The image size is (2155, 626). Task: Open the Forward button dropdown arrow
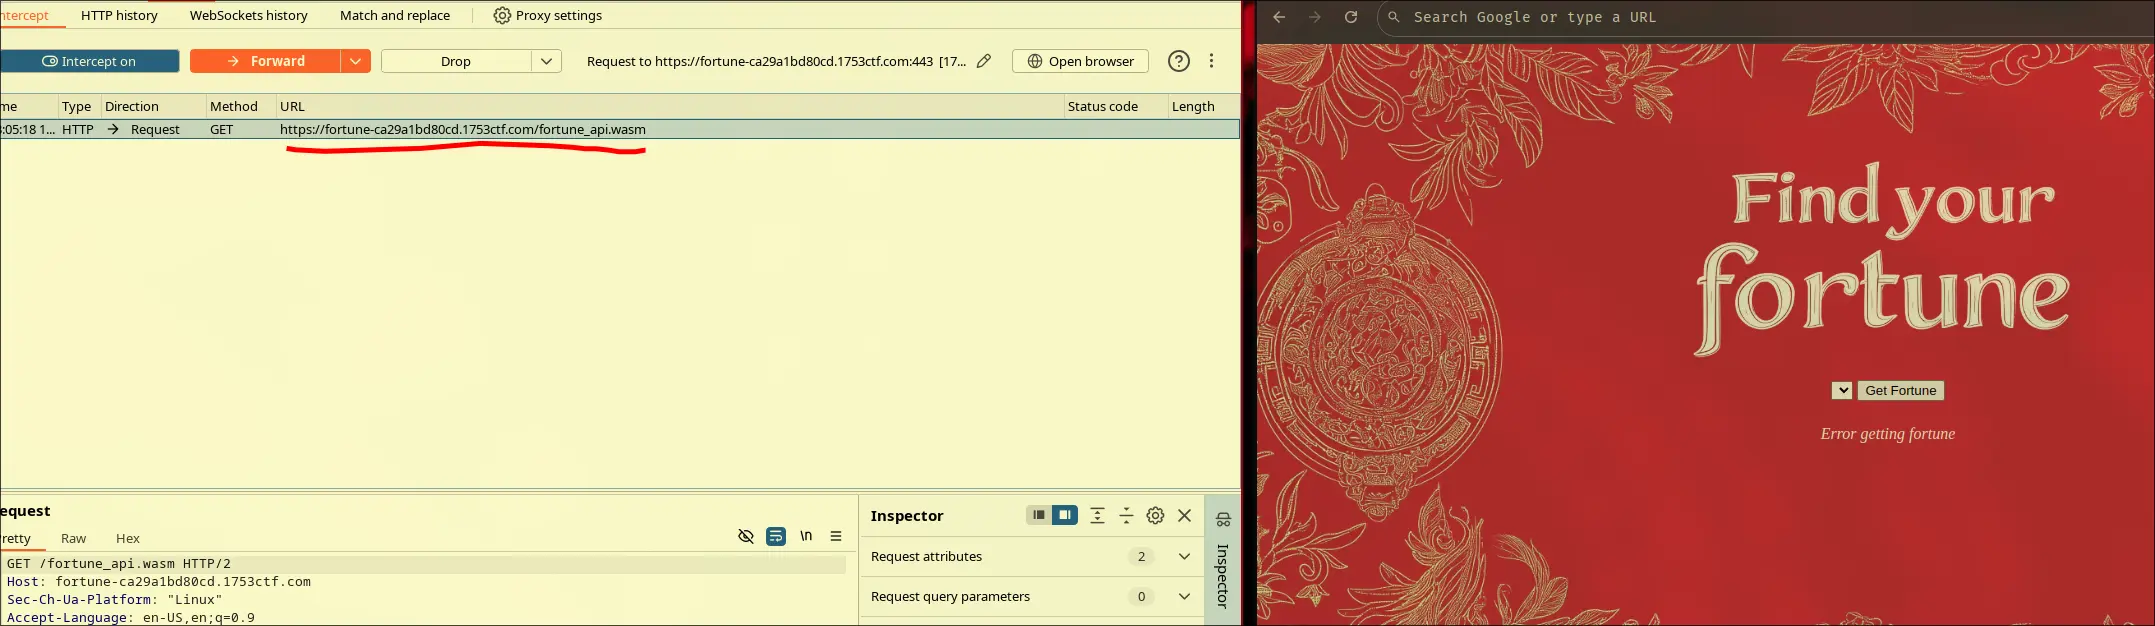[355, 61]
